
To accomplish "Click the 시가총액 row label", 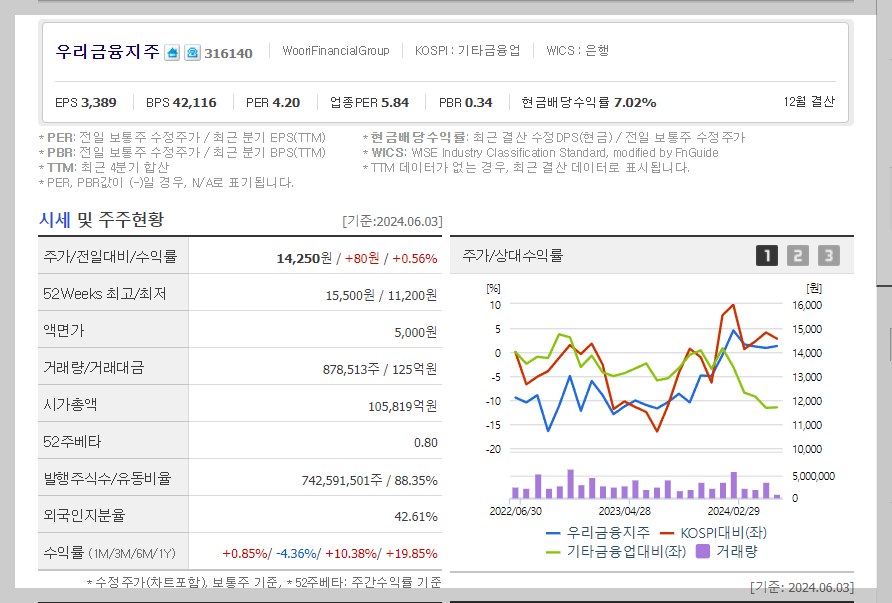I will (x=71, y=404).
